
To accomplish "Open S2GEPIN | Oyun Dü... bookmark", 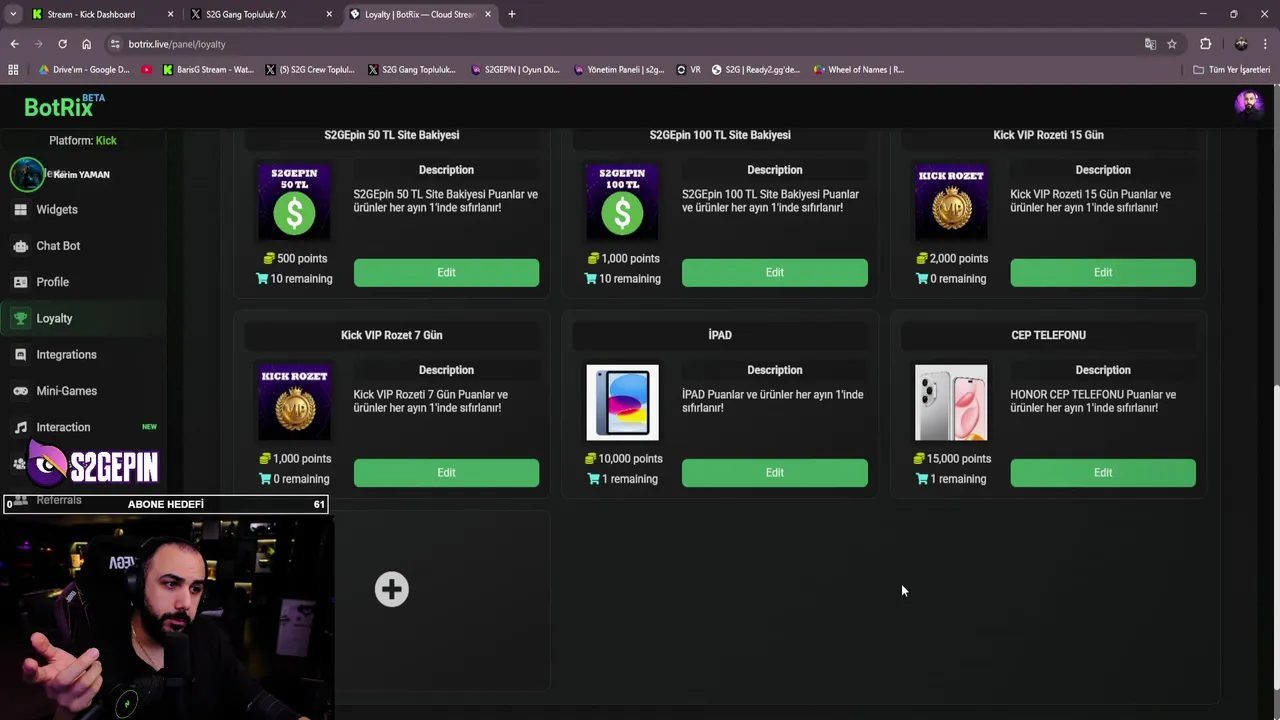I will click(515, 70).
